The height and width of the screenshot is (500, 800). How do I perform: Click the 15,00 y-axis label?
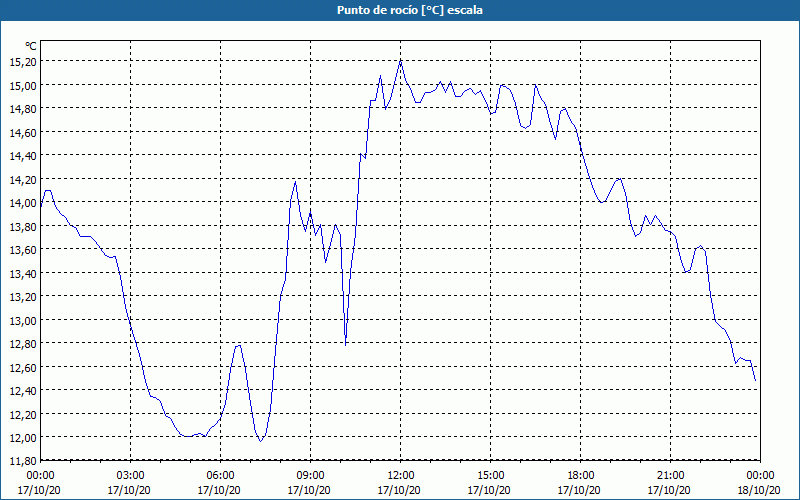(x=23, y=85)
